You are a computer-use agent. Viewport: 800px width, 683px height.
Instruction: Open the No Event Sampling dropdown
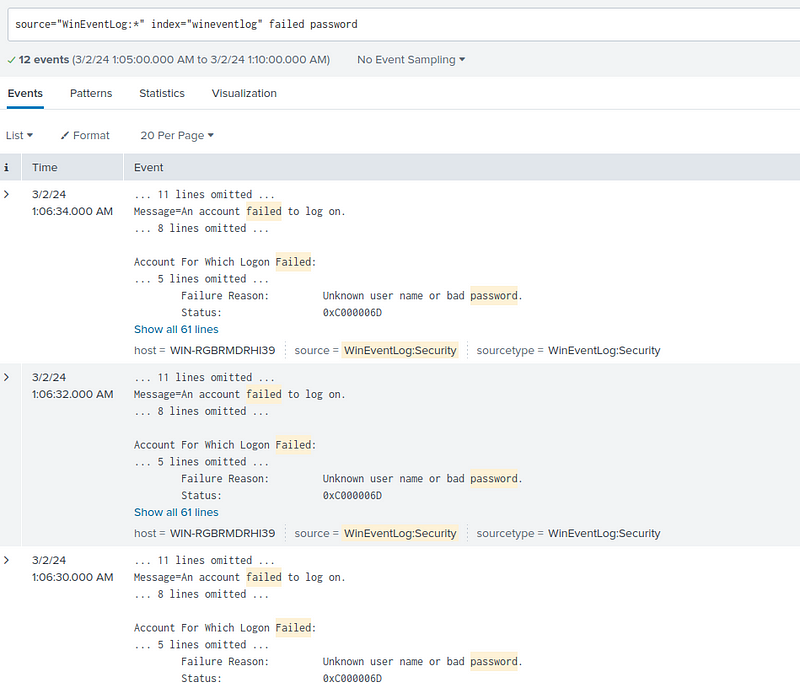411,60
